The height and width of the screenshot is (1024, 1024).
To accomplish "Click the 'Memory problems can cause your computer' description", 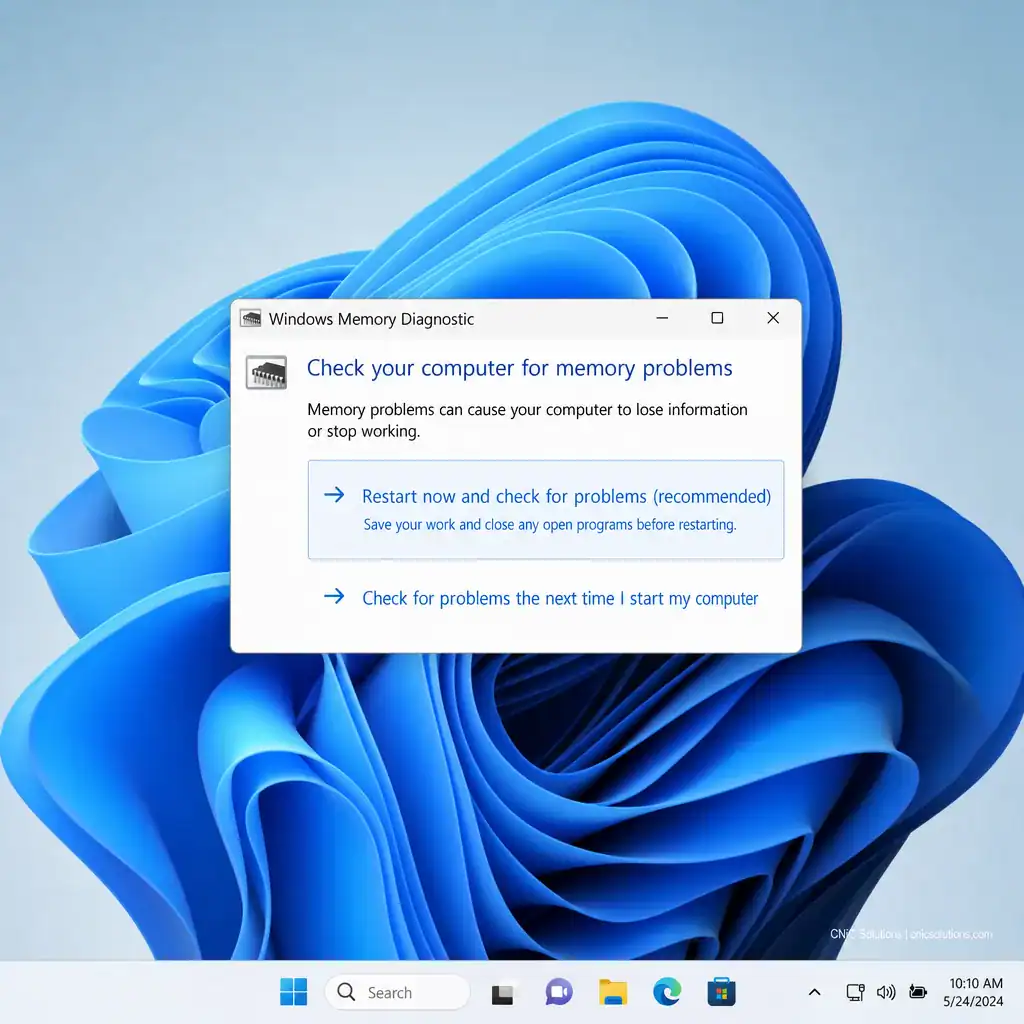I will [527, 420].
